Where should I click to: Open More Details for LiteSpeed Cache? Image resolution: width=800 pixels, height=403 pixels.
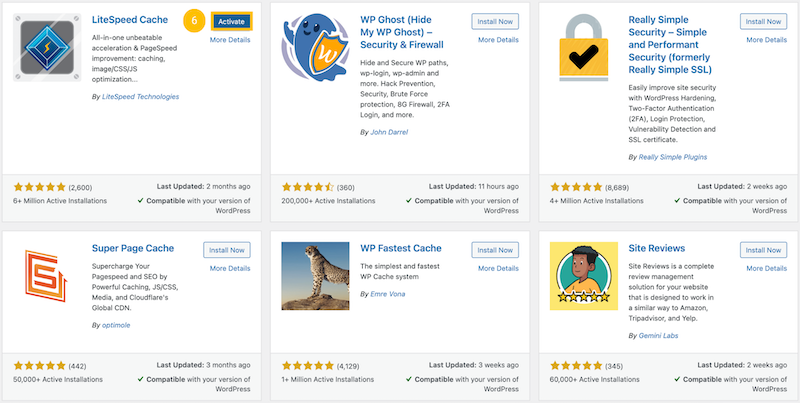coord(230,40)
